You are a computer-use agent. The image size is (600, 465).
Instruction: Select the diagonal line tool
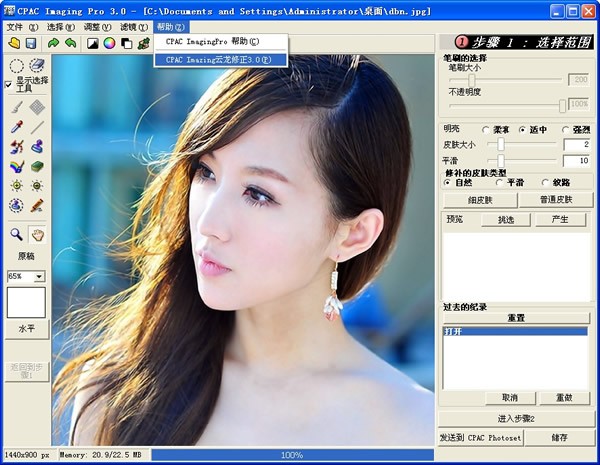coord(37,127)
